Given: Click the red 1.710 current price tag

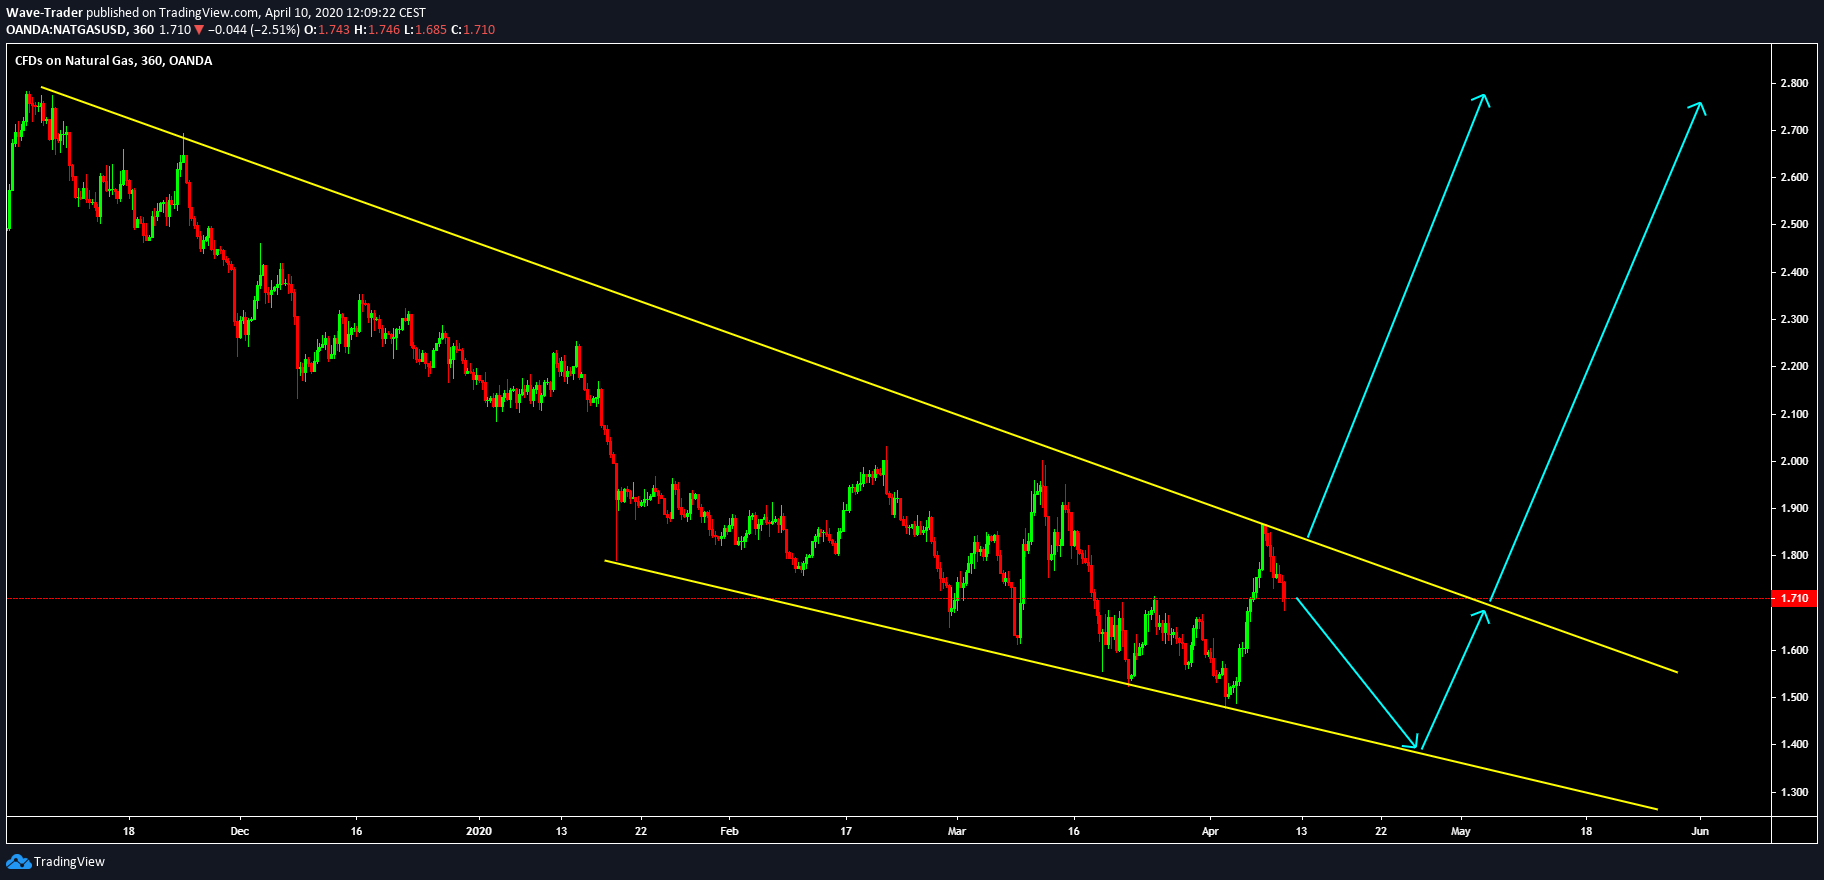Looking at the screenshot, I should [x=1794, y=598].
